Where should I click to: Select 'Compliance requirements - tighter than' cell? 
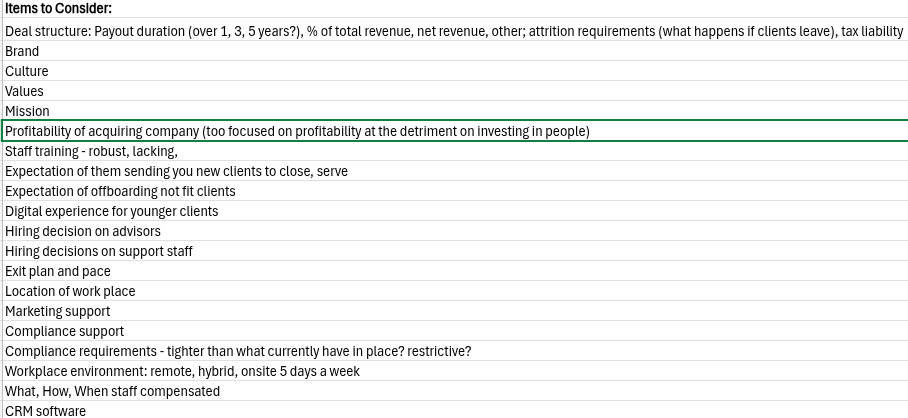455,351
